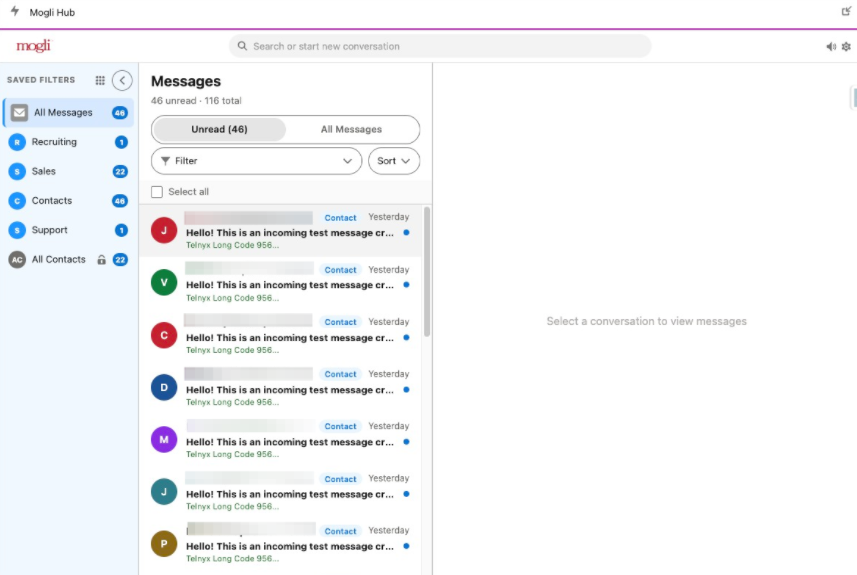Click the Contact tag on D's message
Screen dimensions: 857x575
[x=340, y=374]
